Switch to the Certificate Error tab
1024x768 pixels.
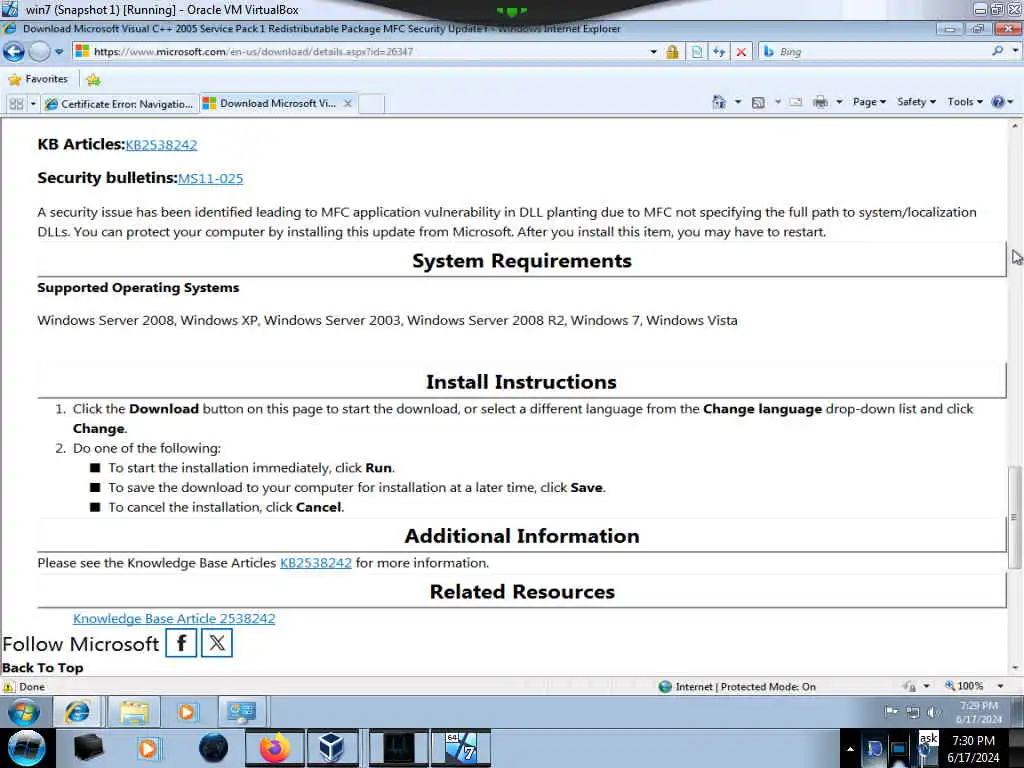(120, 104)
